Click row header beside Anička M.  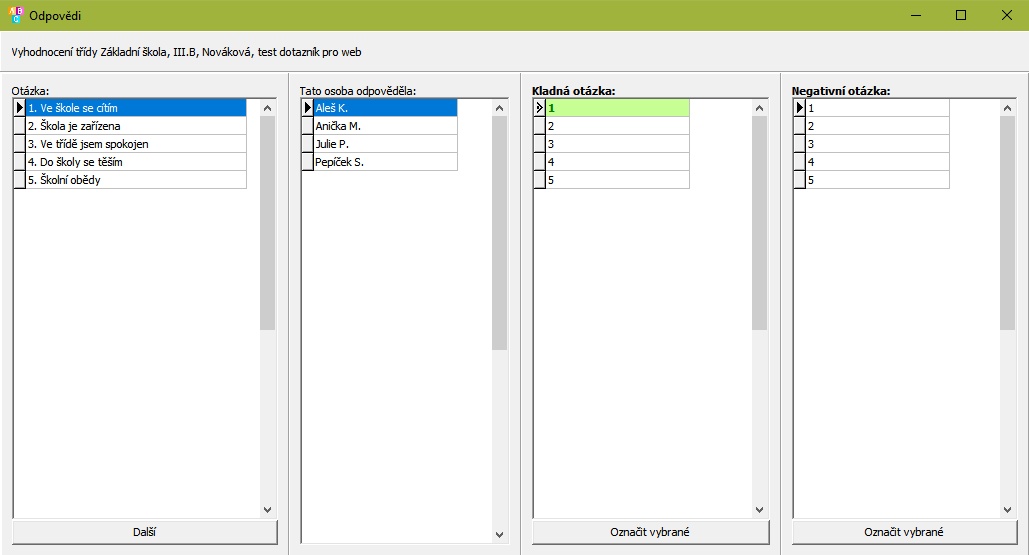pyautogui.click(x=308, y=126)
